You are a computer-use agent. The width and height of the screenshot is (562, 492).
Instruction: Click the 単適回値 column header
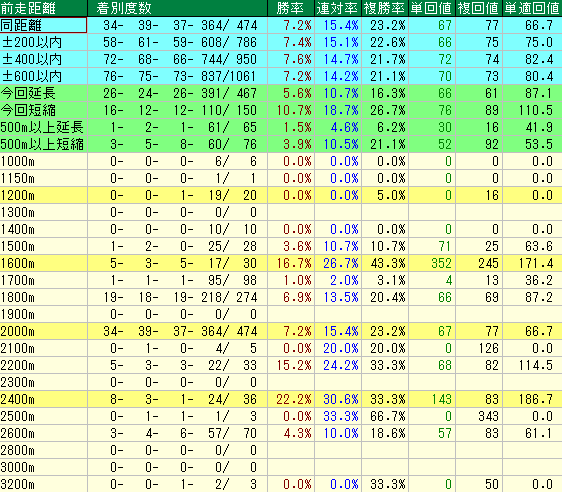click(x=532, y=8)
